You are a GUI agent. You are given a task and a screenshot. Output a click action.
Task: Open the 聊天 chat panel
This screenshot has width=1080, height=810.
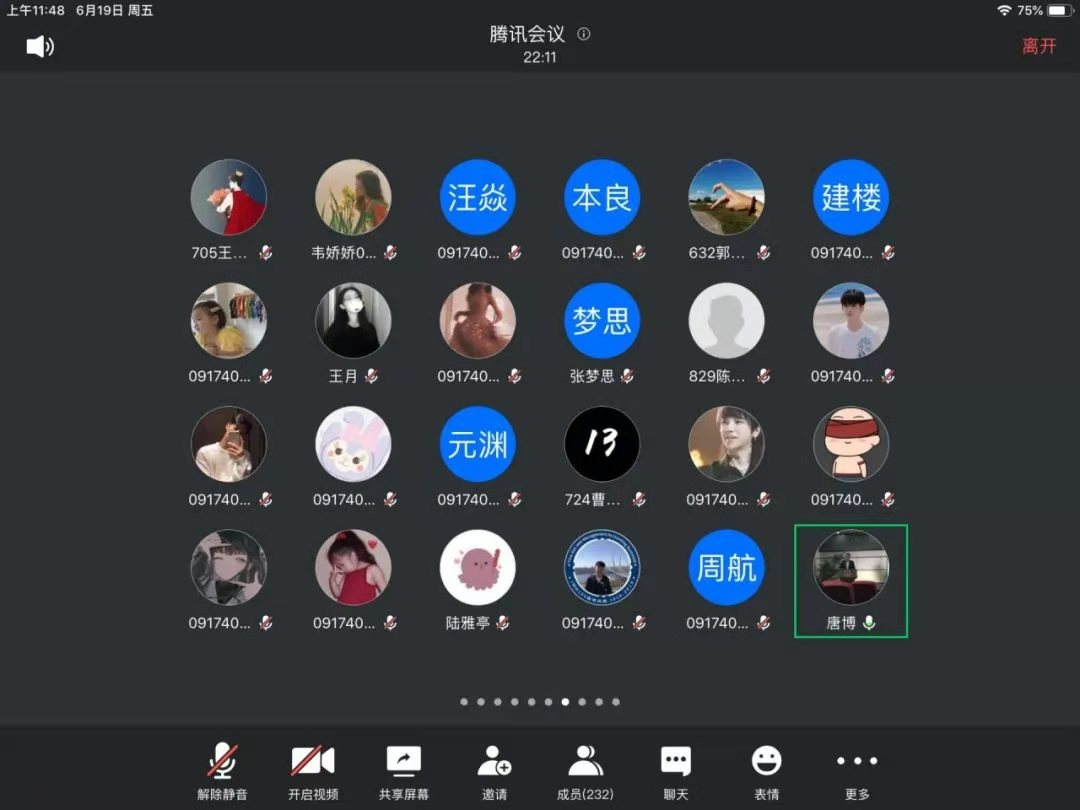pyautogui.click(x=676, y=772)
